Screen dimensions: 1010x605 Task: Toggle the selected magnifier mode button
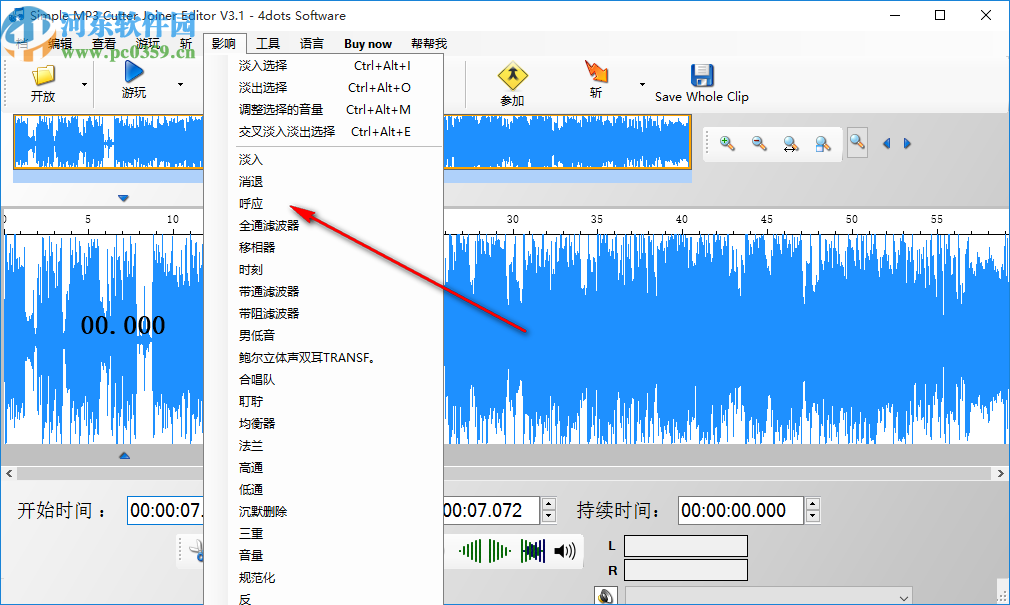click(857, 143)
